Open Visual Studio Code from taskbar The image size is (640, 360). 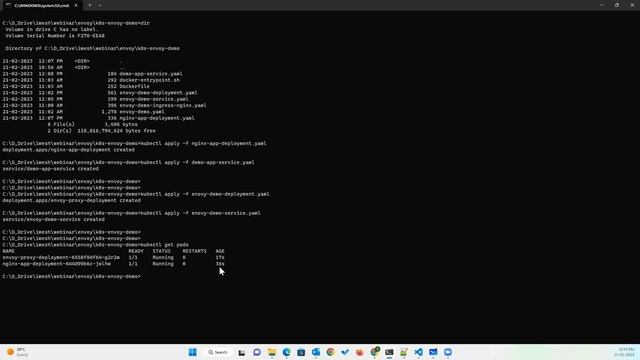(418, 352)
